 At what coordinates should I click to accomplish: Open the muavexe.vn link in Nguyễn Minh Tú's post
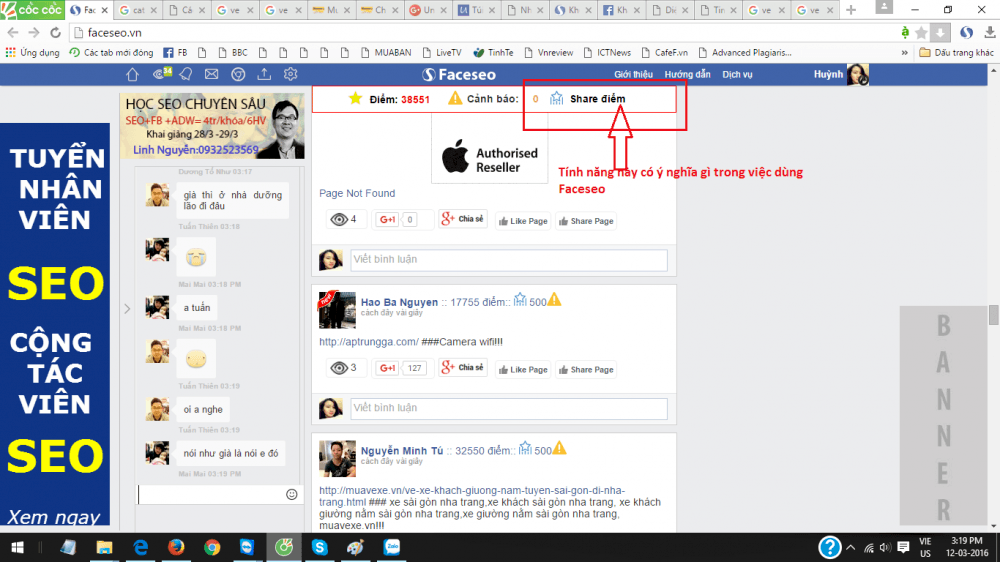coord(472,496)
